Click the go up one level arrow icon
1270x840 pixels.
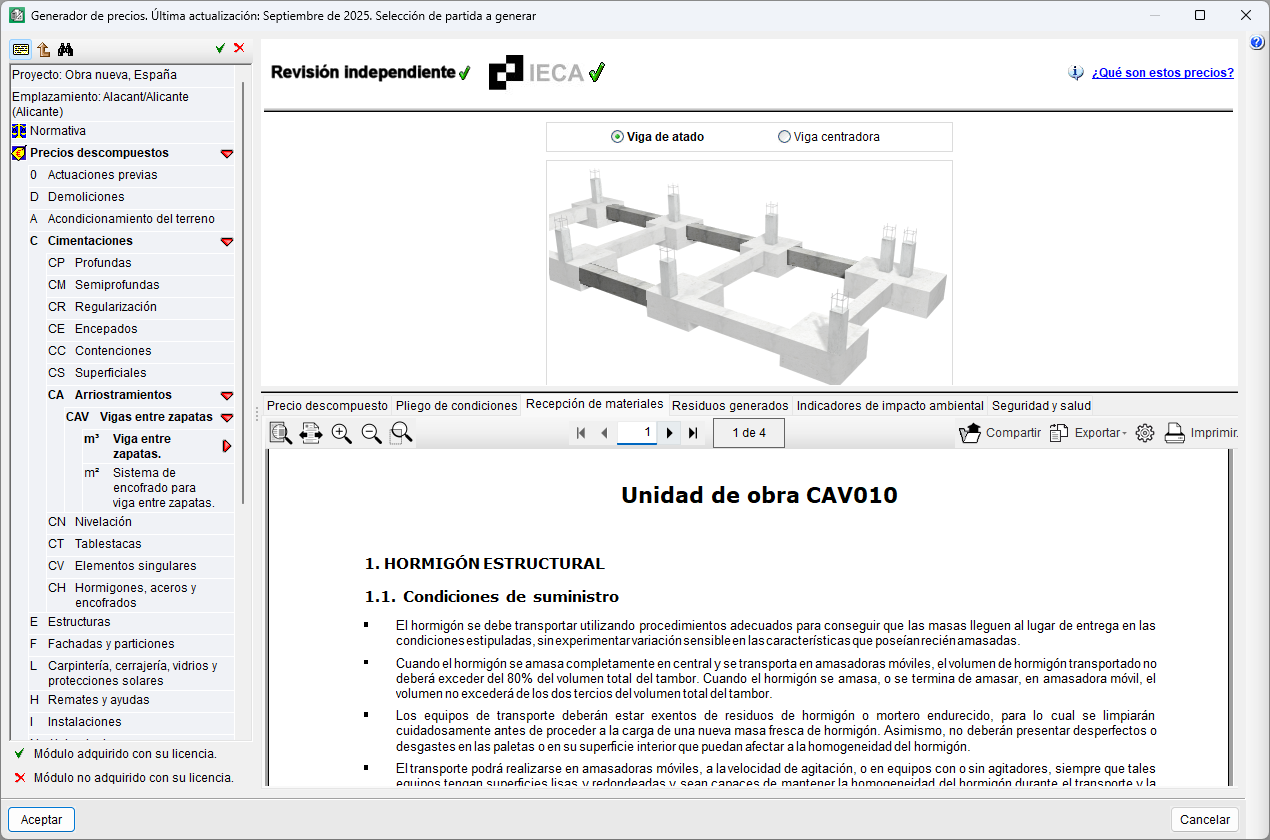[x=43, y=50]
